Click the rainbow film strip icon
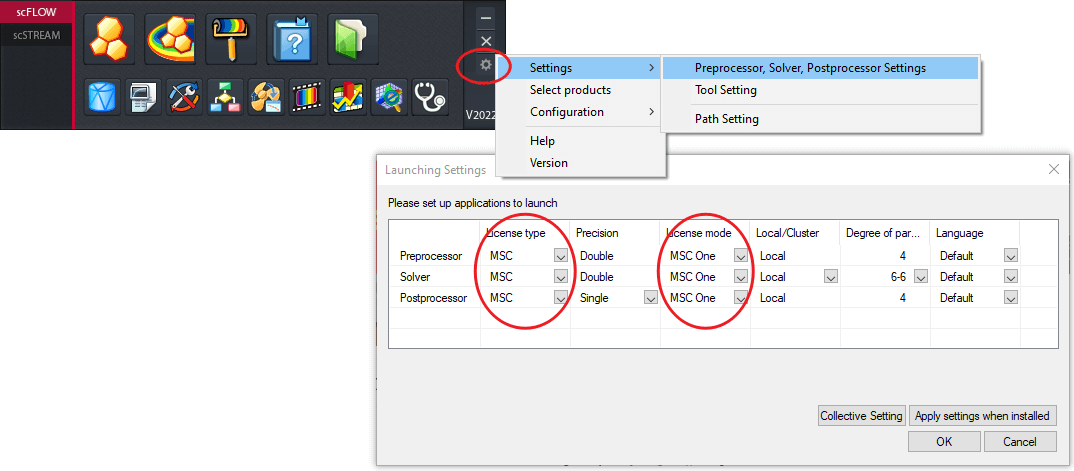1074x471 pixels. tap(307, 98)
